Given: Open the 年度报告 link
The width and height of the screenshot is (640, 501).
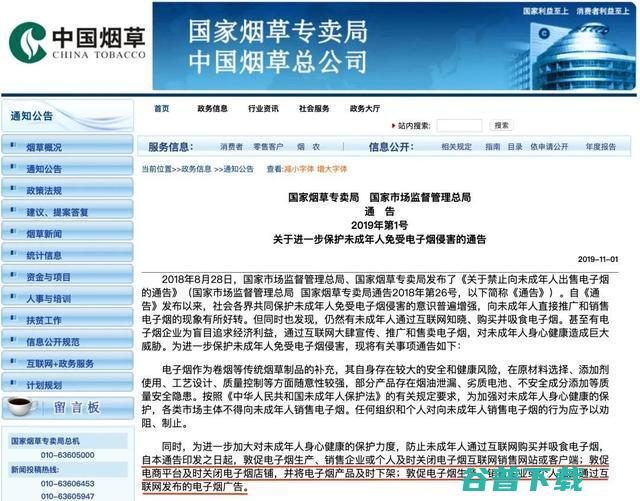Looking at the screenshot, I should 600,147.
